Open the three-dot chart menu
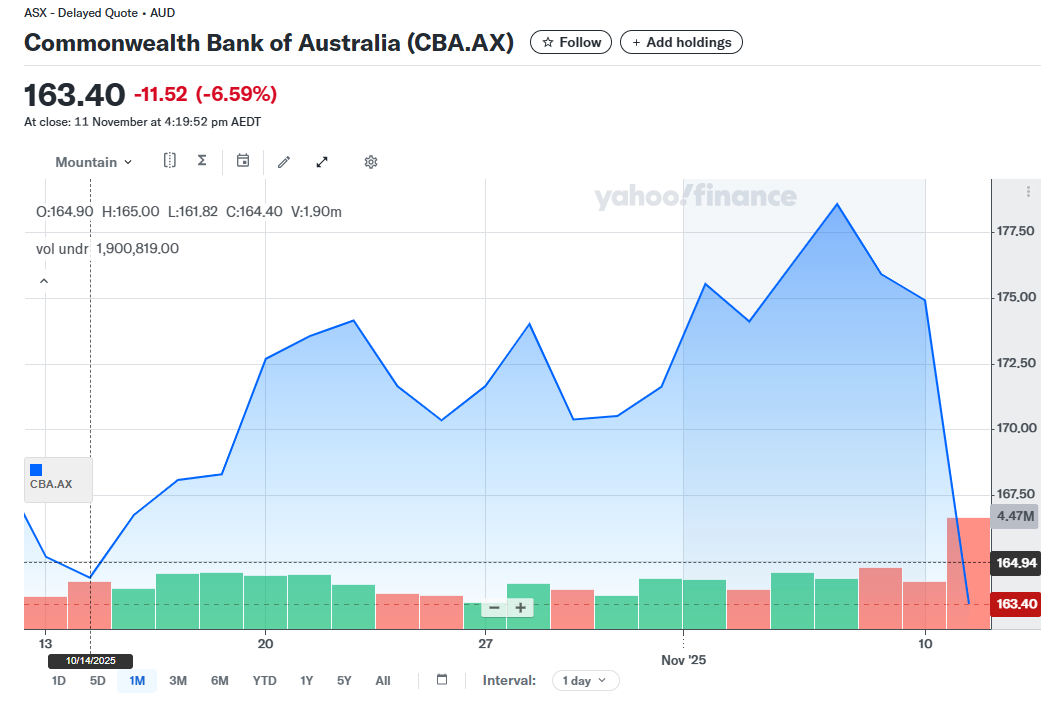Image resolution: width=1052 pixels, height=708 pixels. [x=1027, y=192]
